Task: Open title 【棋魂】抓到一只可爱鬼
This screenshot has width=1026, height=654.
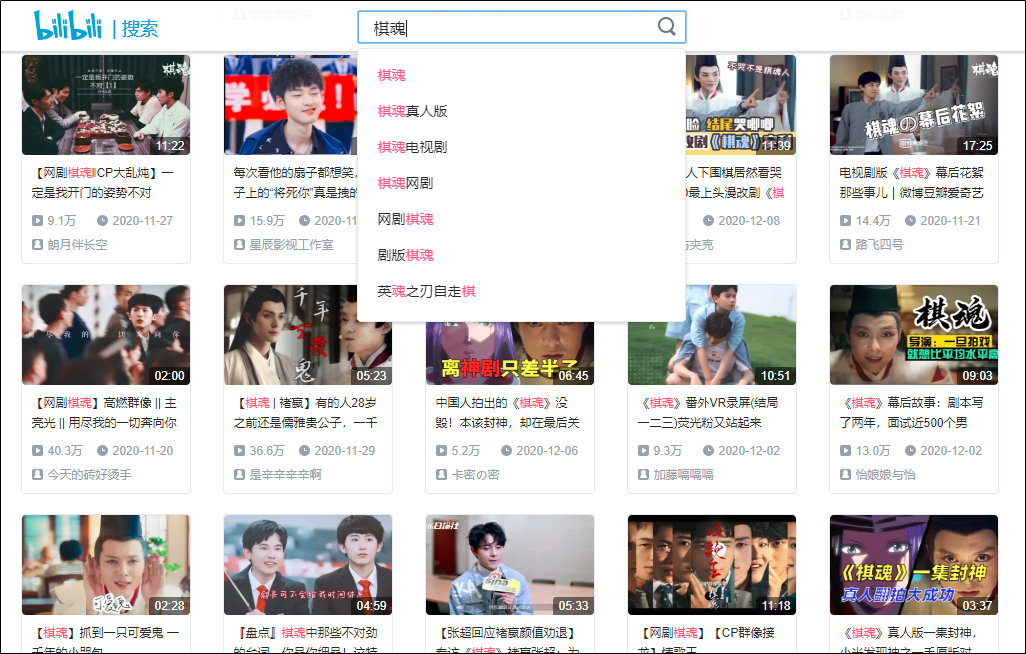Action: point(105,640)
